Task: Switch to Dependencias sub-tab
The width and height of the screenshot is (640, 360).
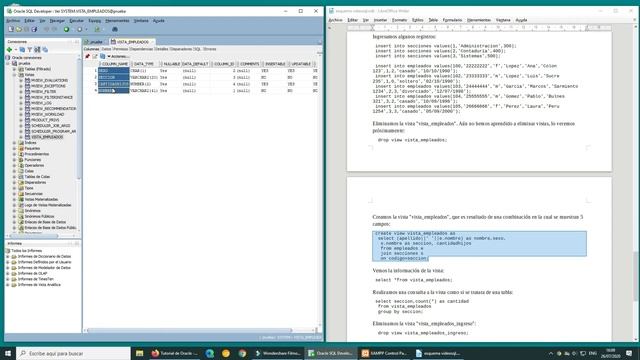Action: coord(141,49)
